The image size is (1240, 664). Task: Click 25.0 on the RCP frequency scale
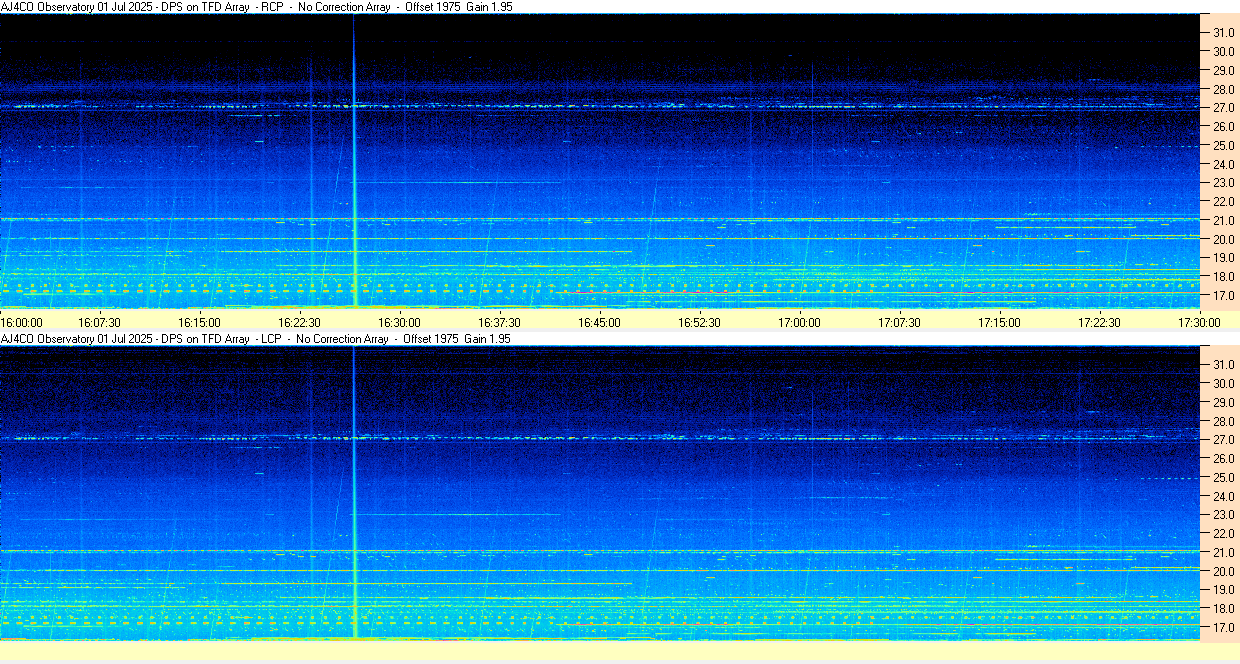pyautogui.click(x=1224, y=146)
